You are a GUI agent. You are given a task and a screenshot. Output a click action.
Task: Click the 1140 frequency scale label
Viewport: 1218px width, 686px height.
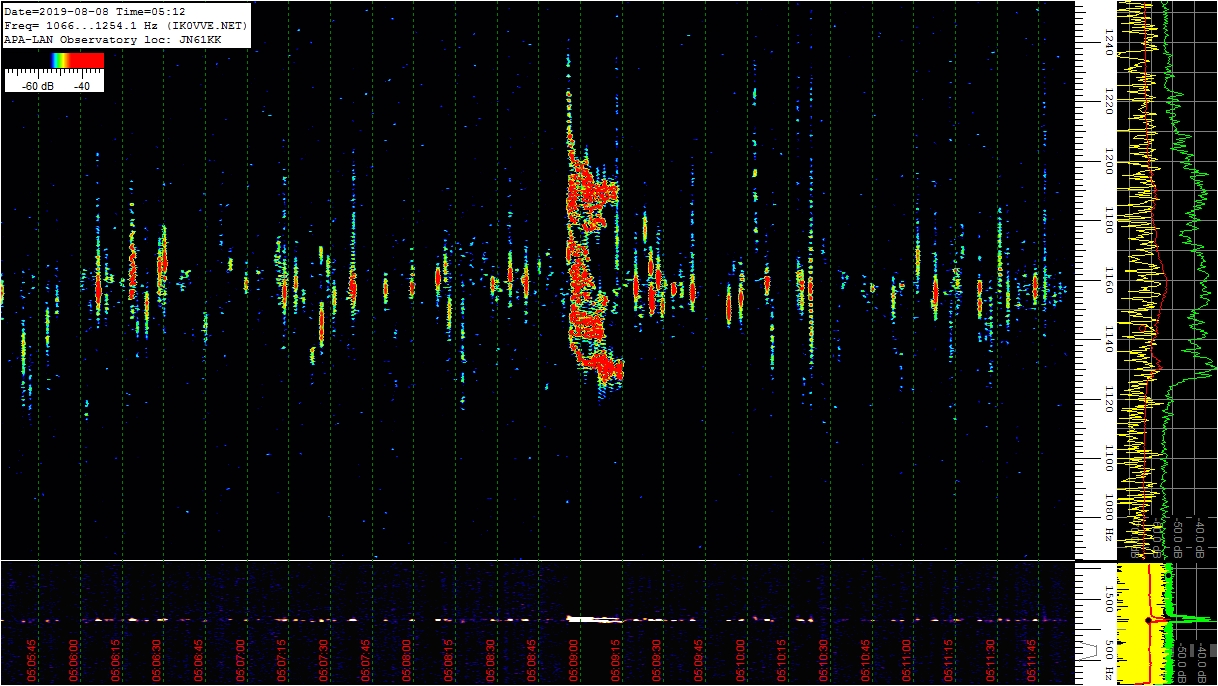click(x=1109, y=342)
